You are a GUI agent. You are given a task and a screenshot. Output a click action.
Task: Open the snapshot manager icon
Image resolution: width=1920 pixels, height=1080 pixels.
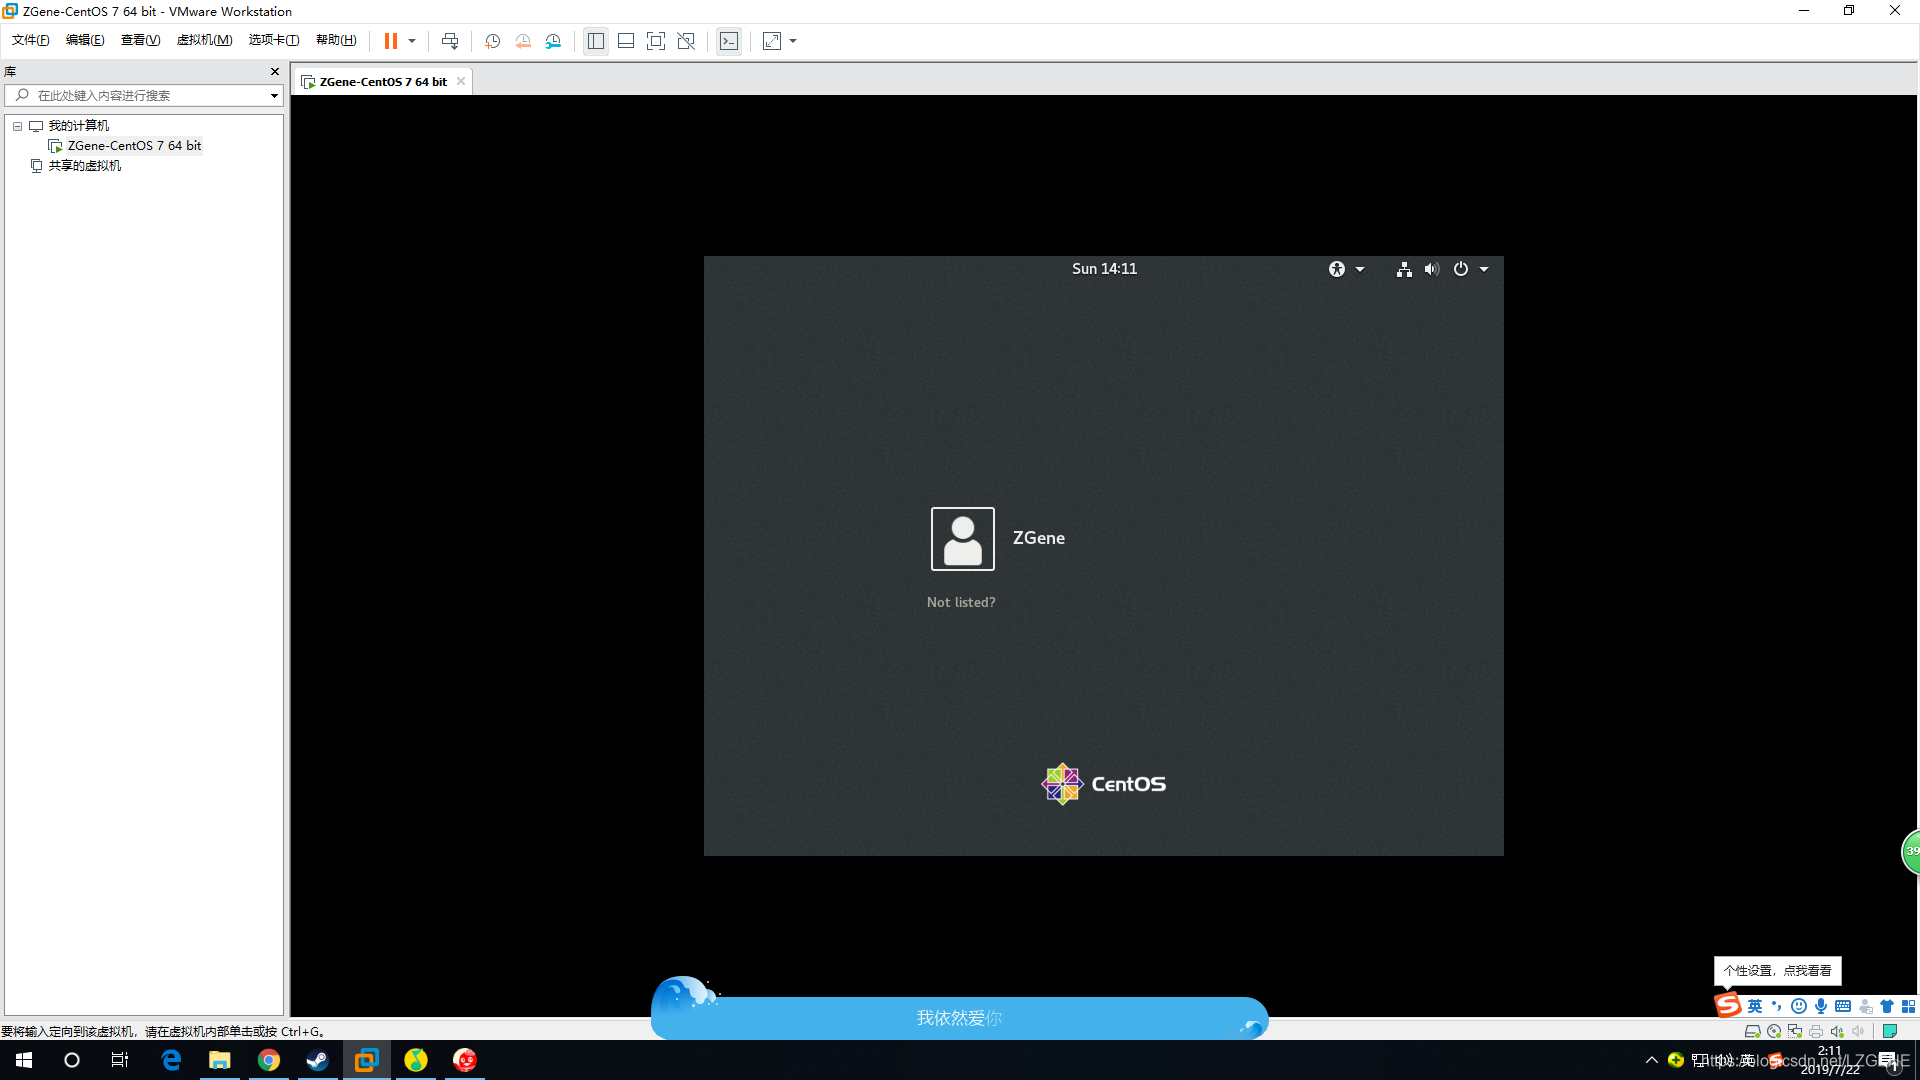click(x=553, y=41)
